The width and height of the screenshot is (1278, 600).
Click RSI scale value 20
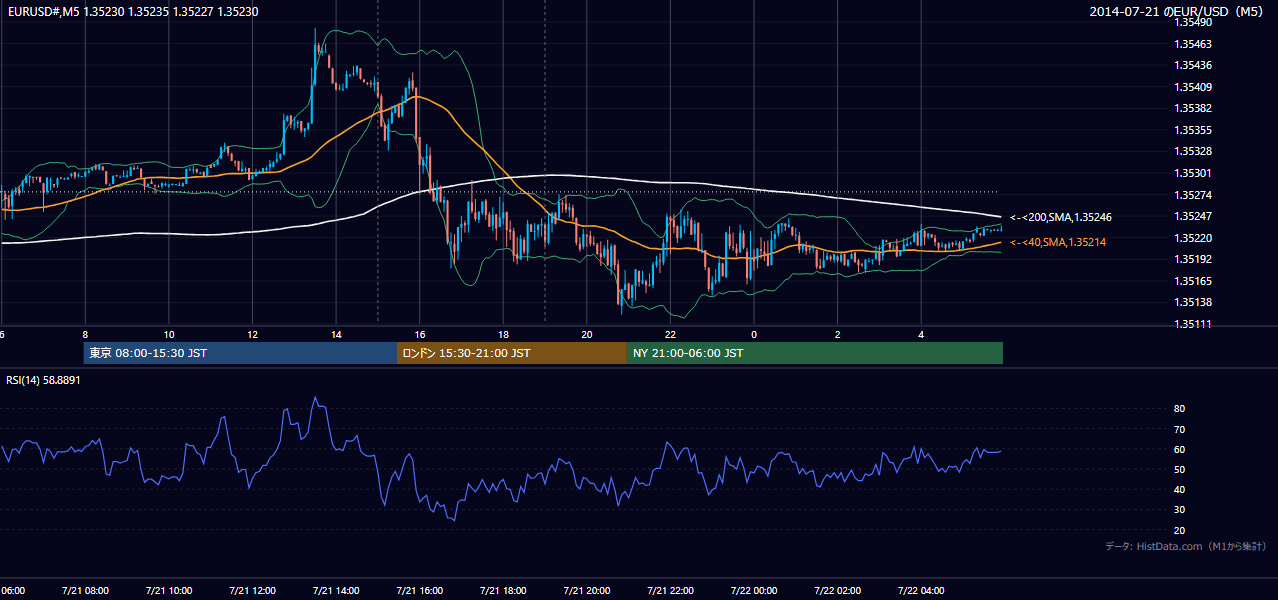[1180, 530]
